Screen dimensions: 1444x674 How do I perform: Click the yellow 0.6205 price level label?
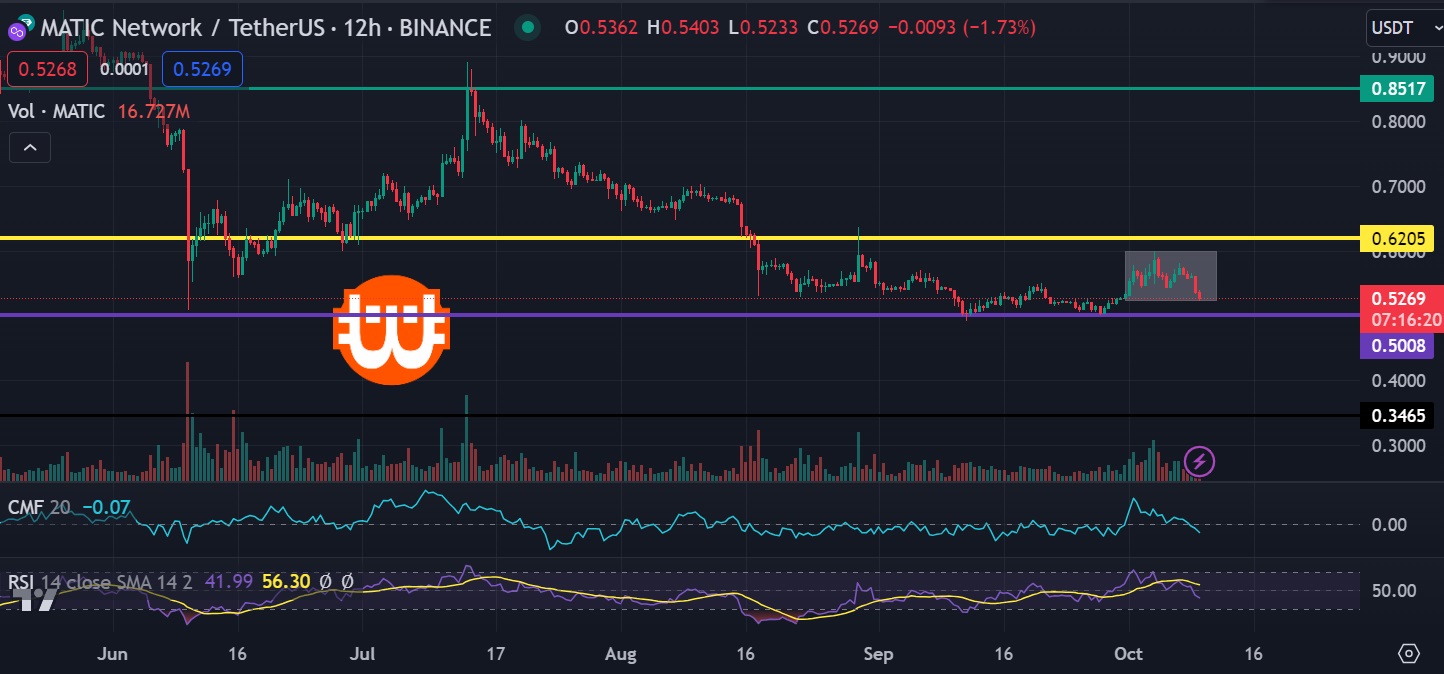pyautogui.click(x=1397, y=238)
